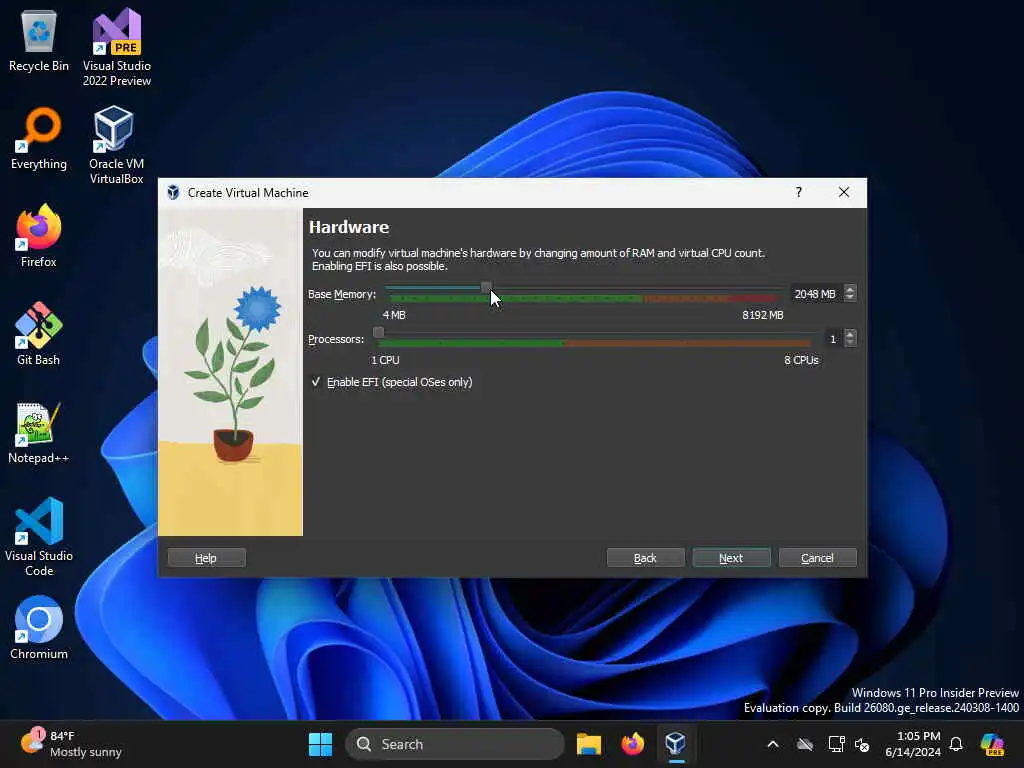1024x768 pixels.
Task: Open the notifications bell icon
Action: tap(956, 744)
